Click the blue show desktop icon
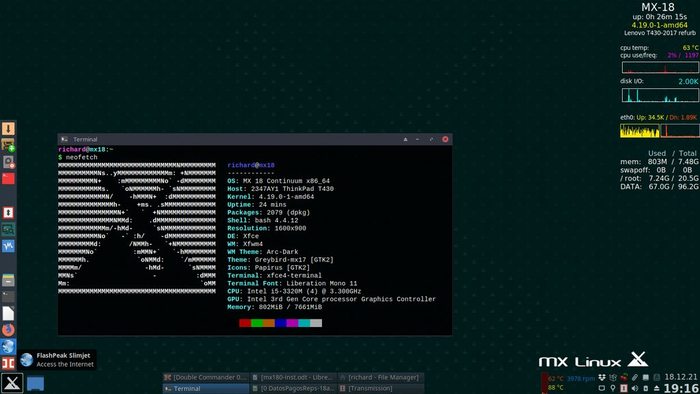This screenshot has width=700, height=394. [x=35, y=383]
